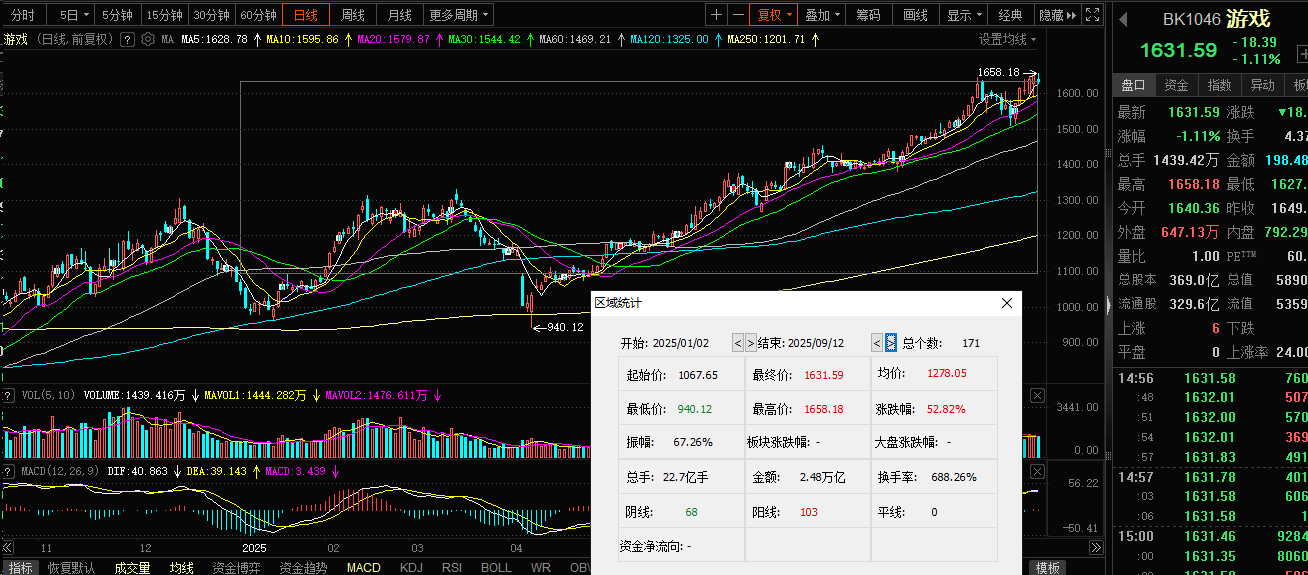Close the 区域统计 dialog
1308x575 pixels.
(x=1007, y=303)
